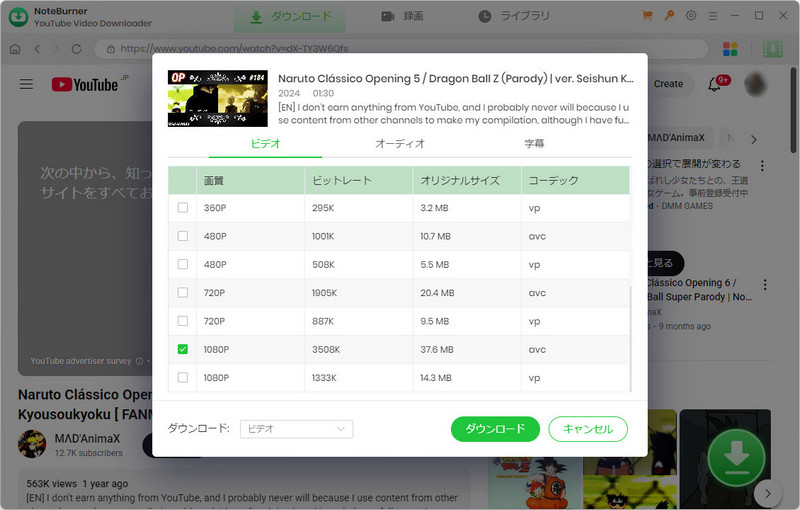Click the URL address field

tap(401, 49)
